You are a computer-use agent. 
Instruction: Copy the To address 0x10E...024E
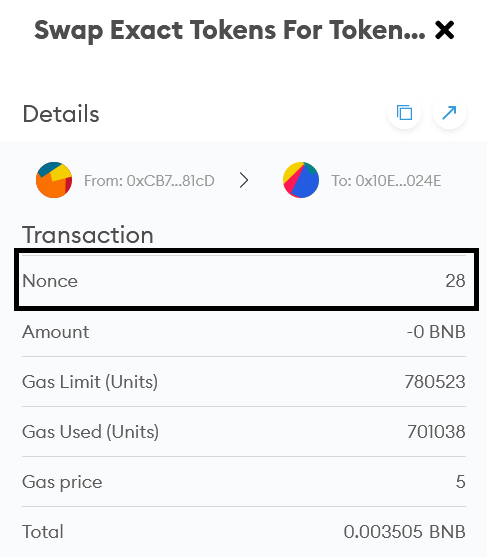(x=386, y=181)
